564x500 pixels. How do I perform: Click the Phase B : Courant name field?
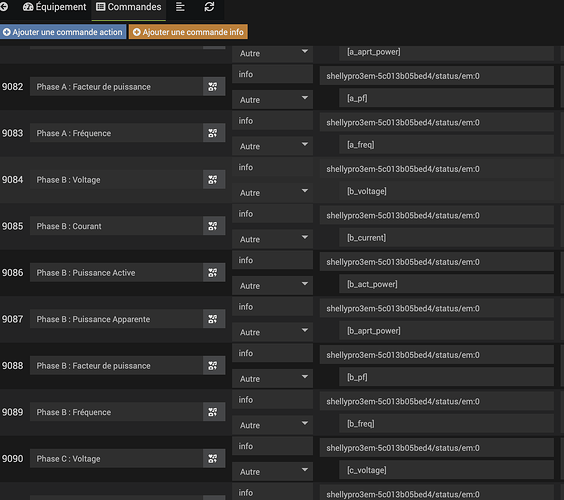116,226
